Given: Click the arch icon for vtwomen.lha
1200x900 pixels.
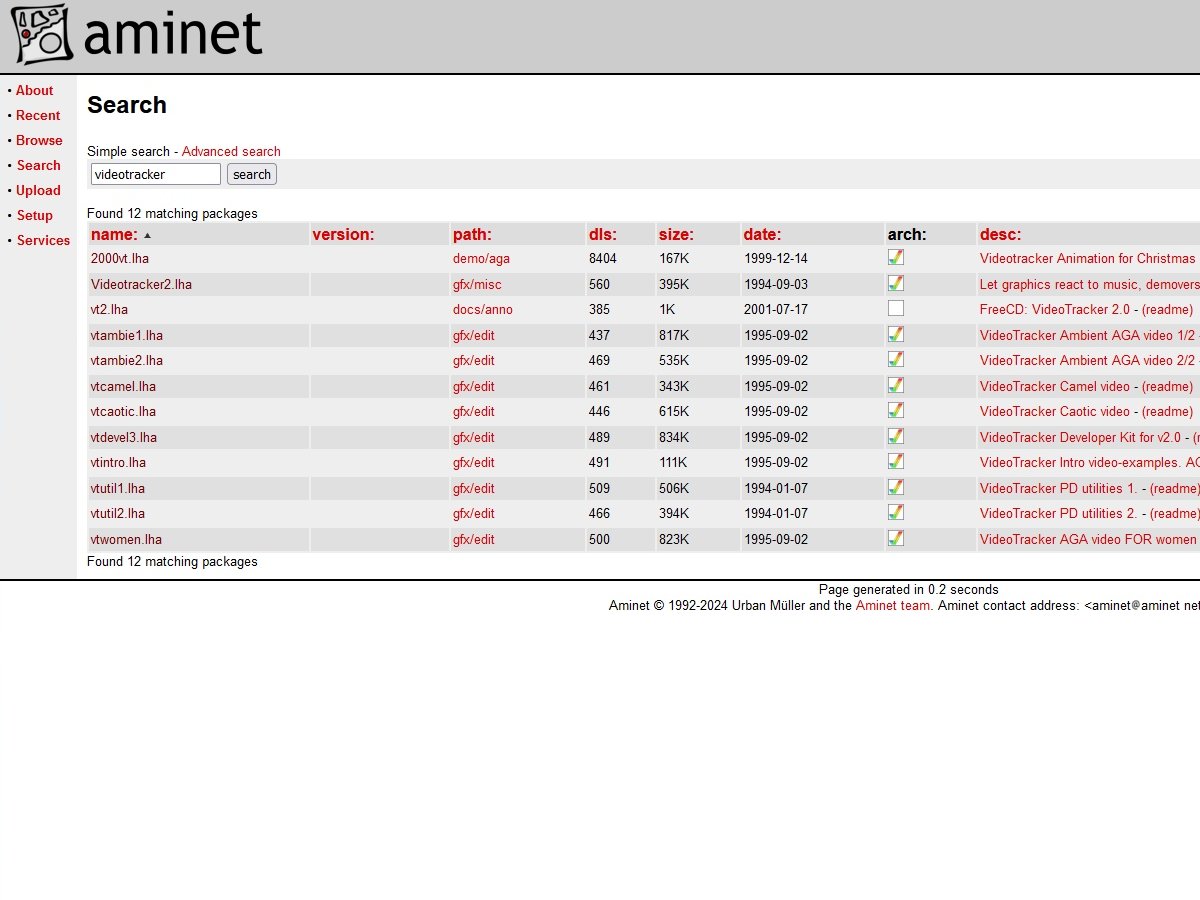Looking at the screenshot, I should pyautogui.click(x=896, y=539).
